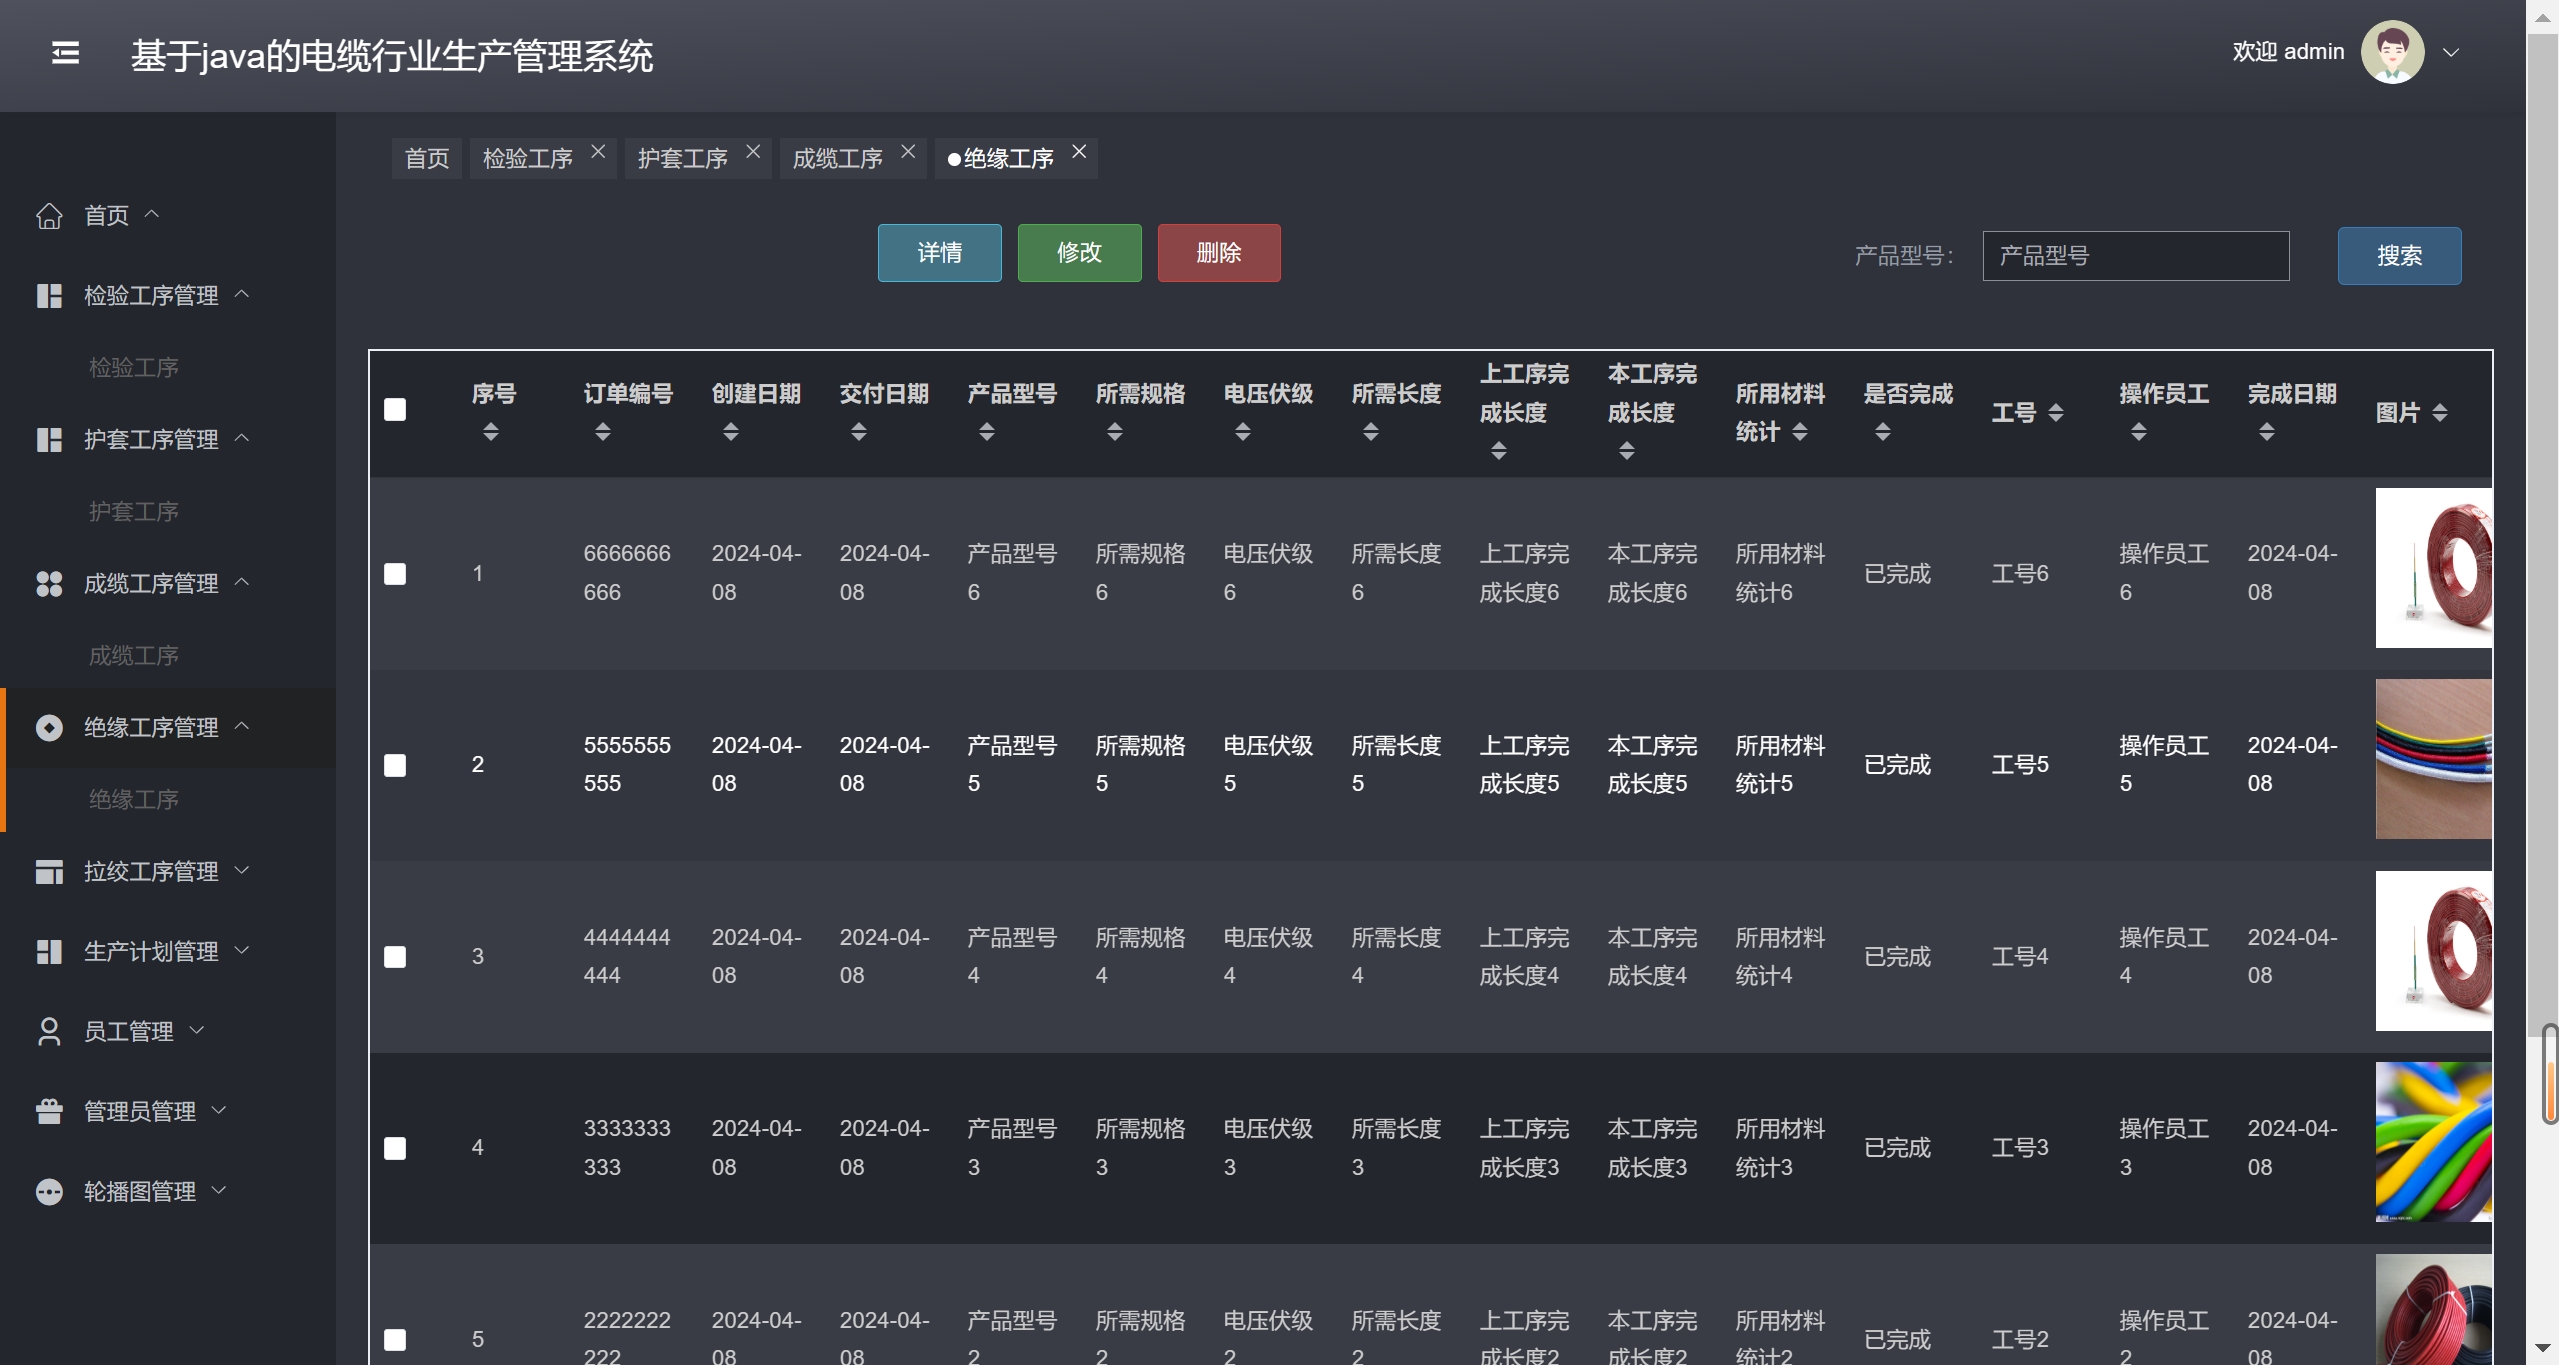Expand the 轮播图管理 menu group
This screenshot has height=1365, width=2559.
219,1190
